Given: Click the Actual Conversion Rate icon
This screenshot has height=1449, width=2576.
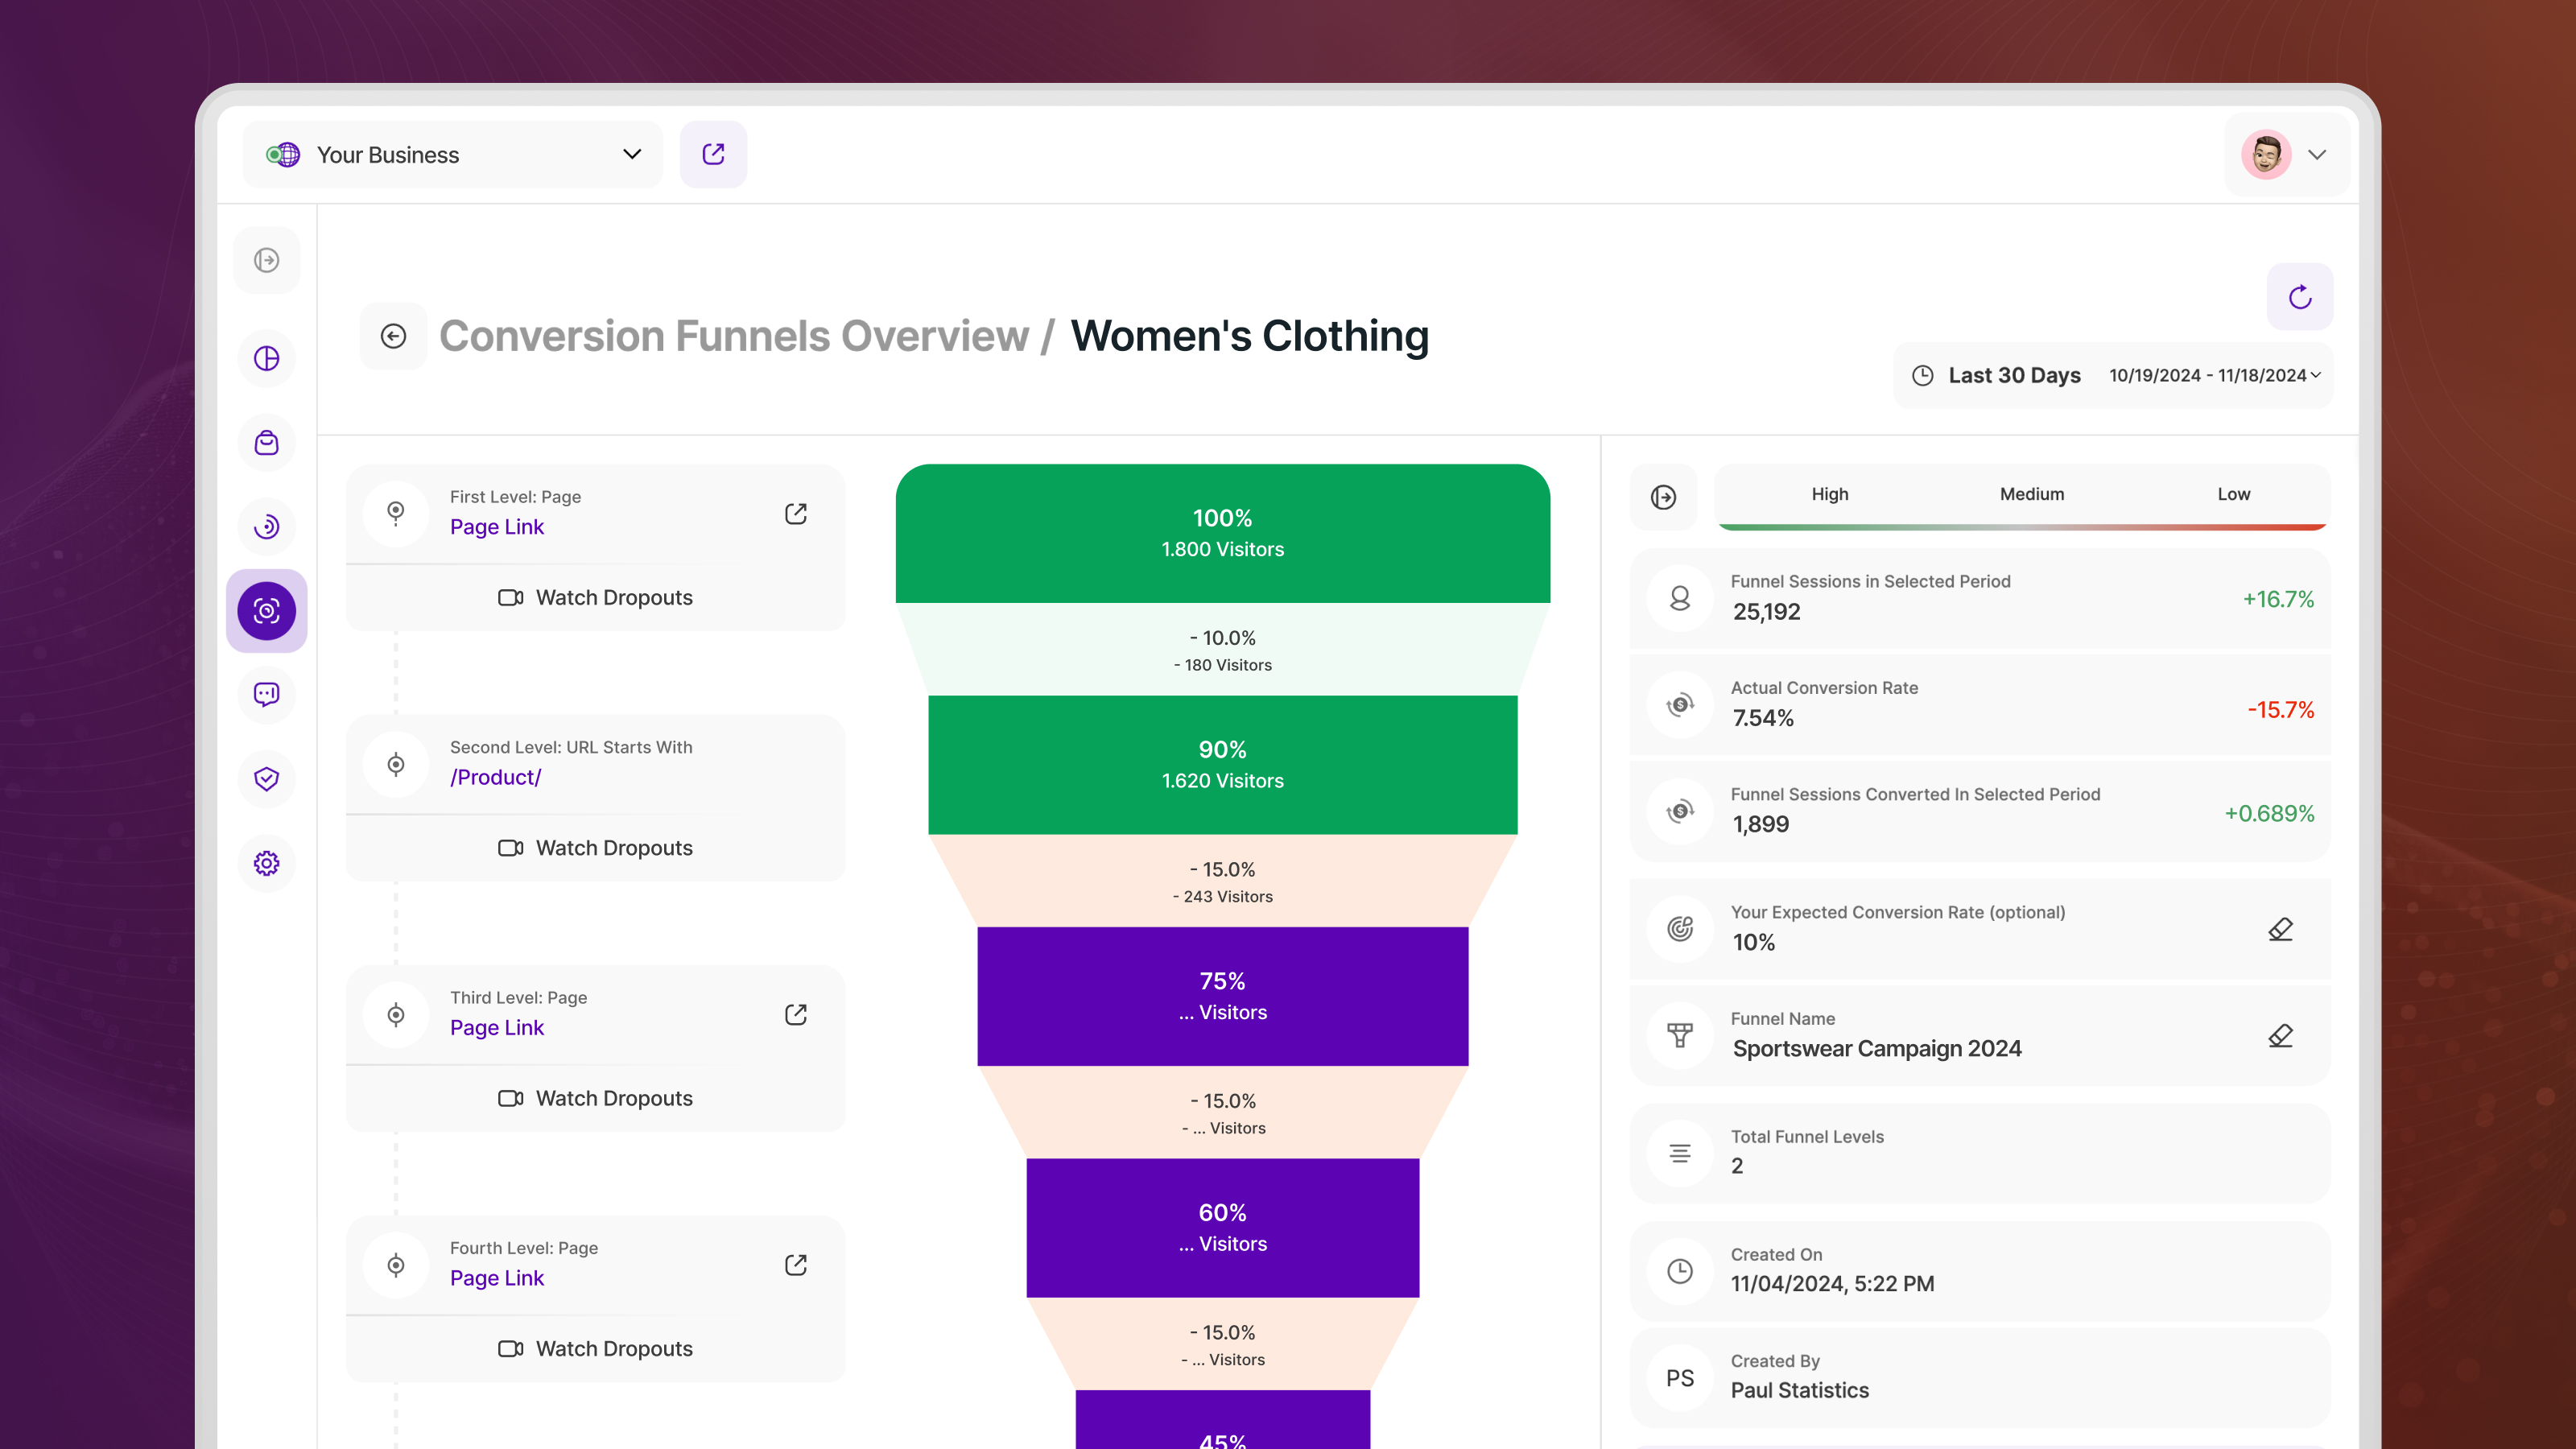Looking at the screenshot, I should pyautogui.click(x=1680, y=705).
